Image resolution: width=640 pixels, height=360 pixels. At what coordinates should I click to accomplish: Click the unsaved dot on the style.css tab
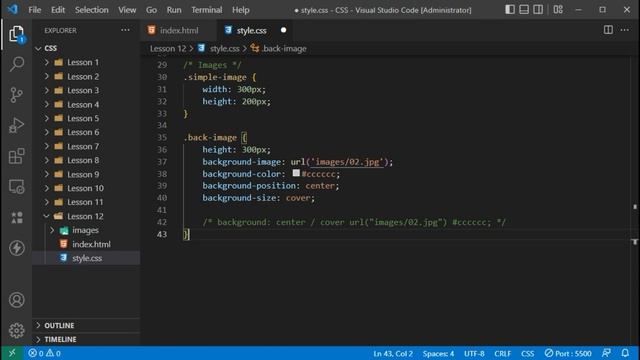(x=283, y=30)
